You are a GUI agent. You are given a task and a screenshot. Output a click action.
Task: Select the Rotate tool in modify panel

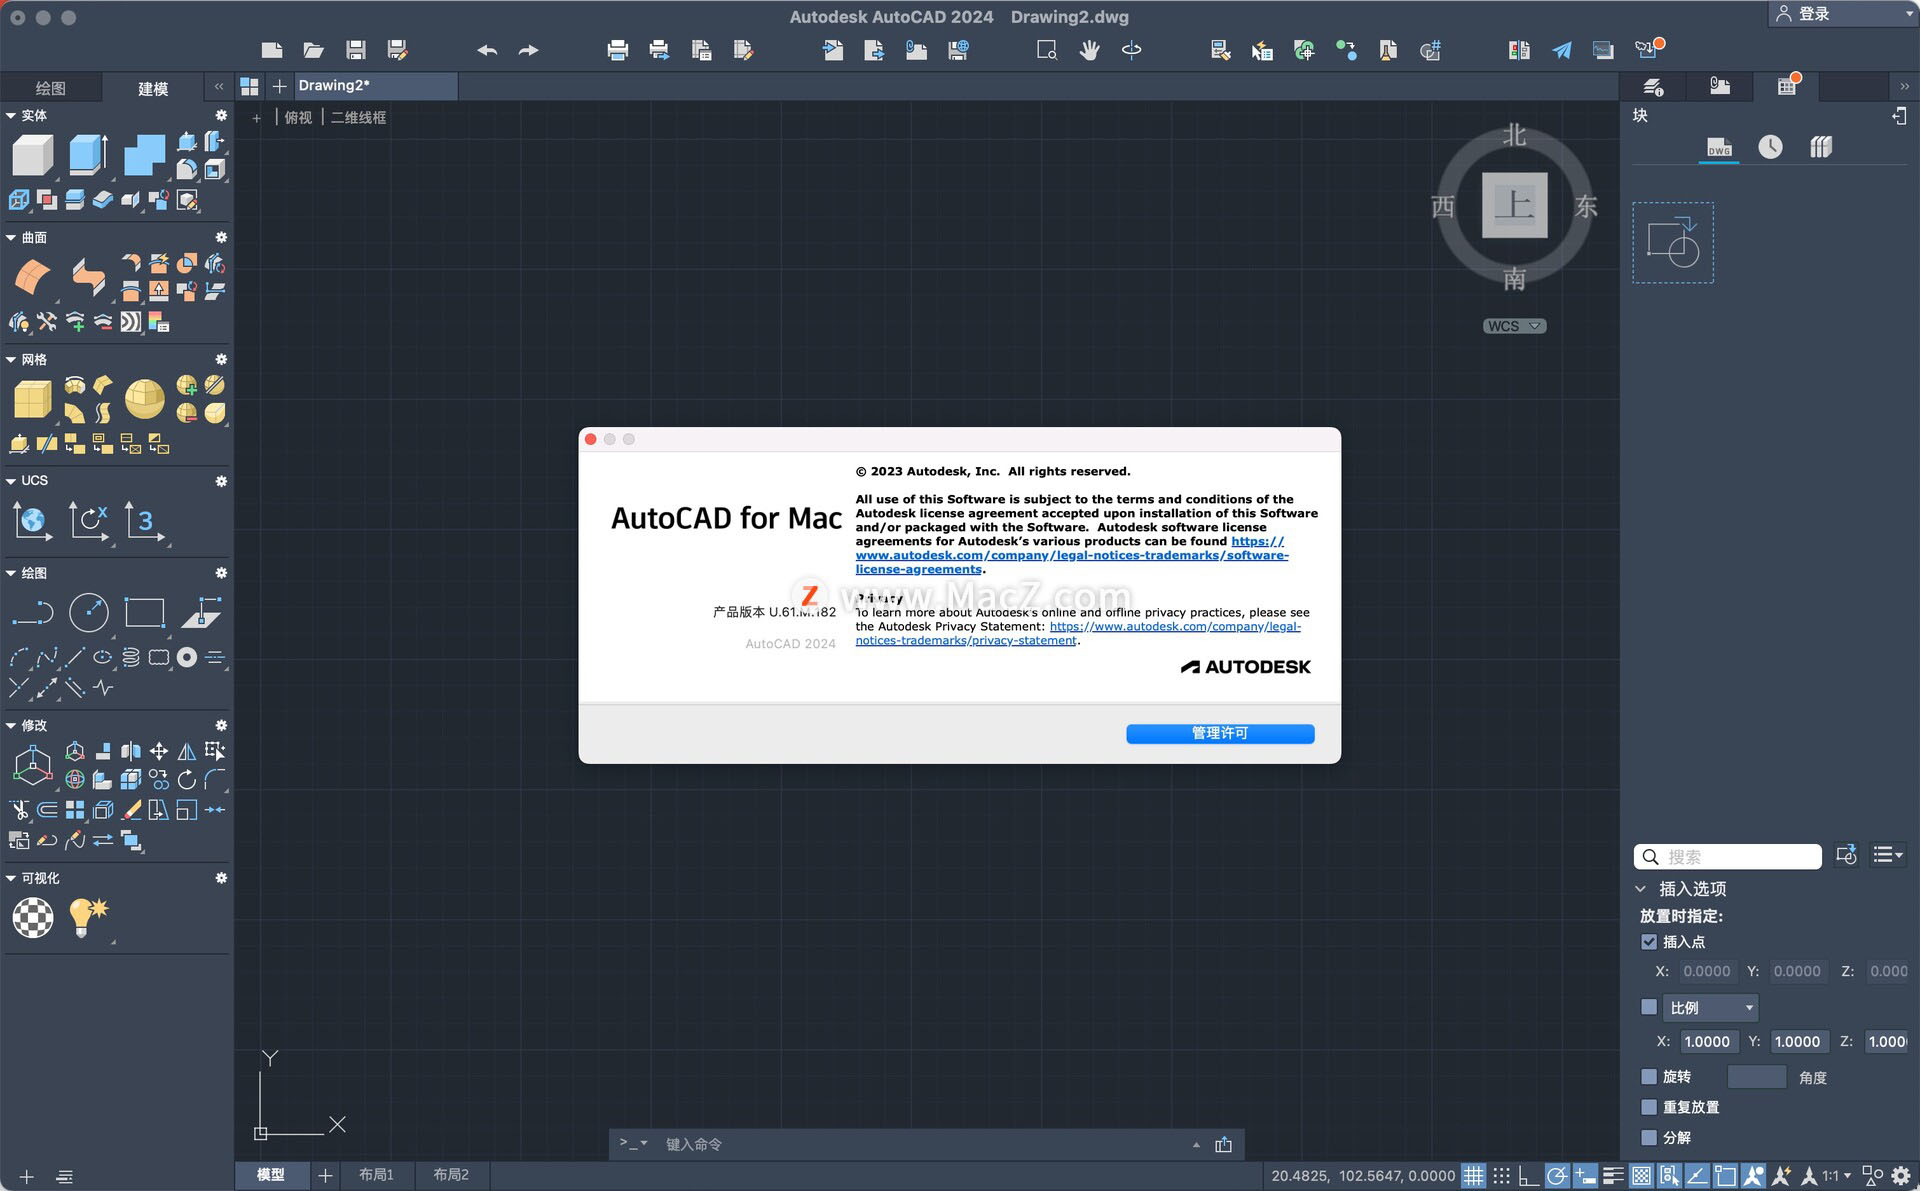[187, 779]
